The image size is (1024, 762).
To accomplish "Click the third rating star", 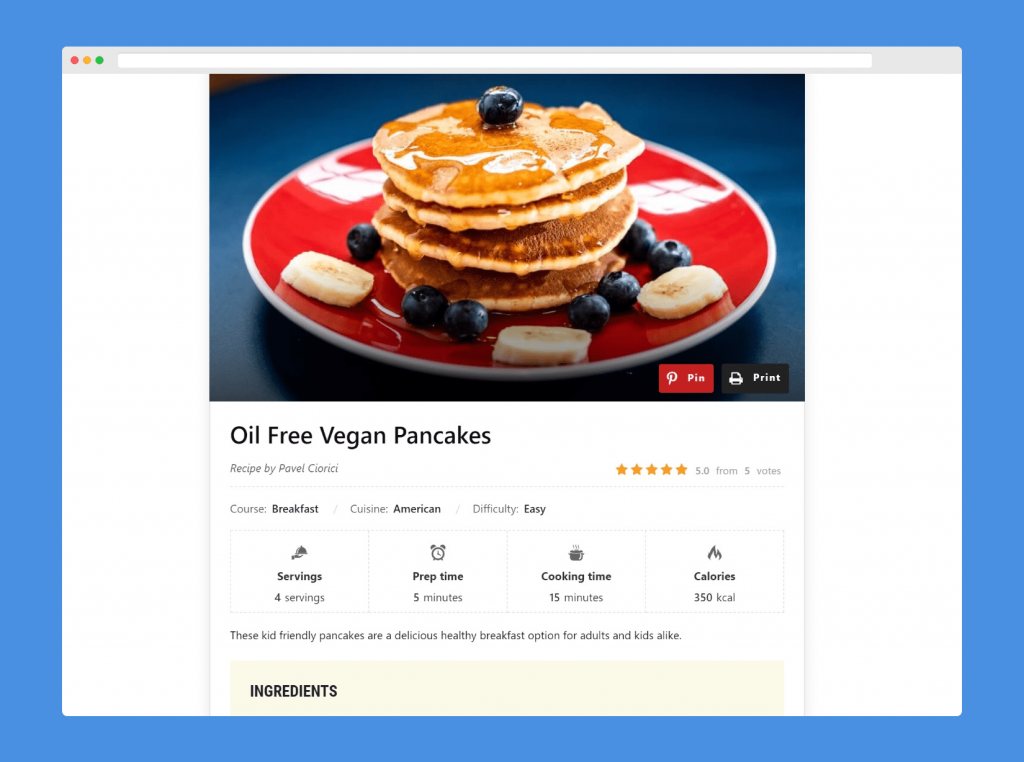I will tap(652, 469).
